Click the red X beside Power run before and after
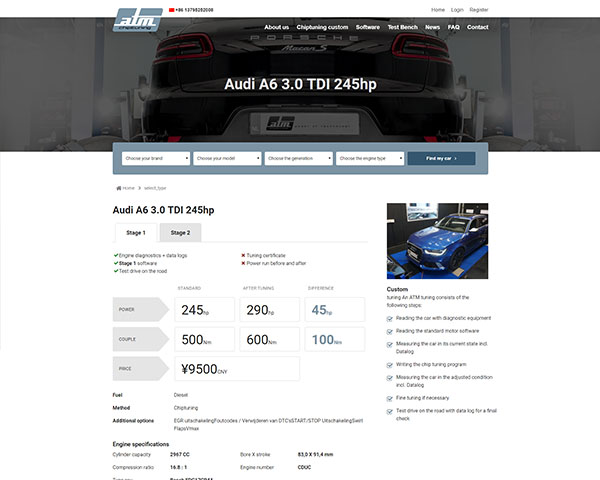The height and width of the screenshot is (480, 600). (x=243, y=263)
